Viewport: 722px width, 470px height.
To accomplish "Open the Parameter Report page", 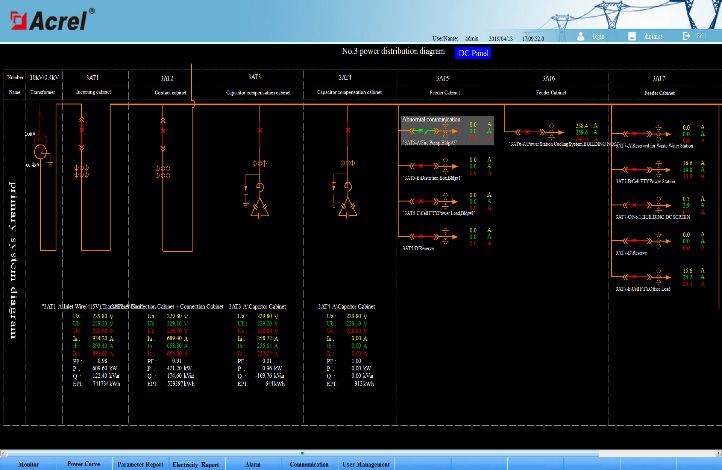I will 140,464.
